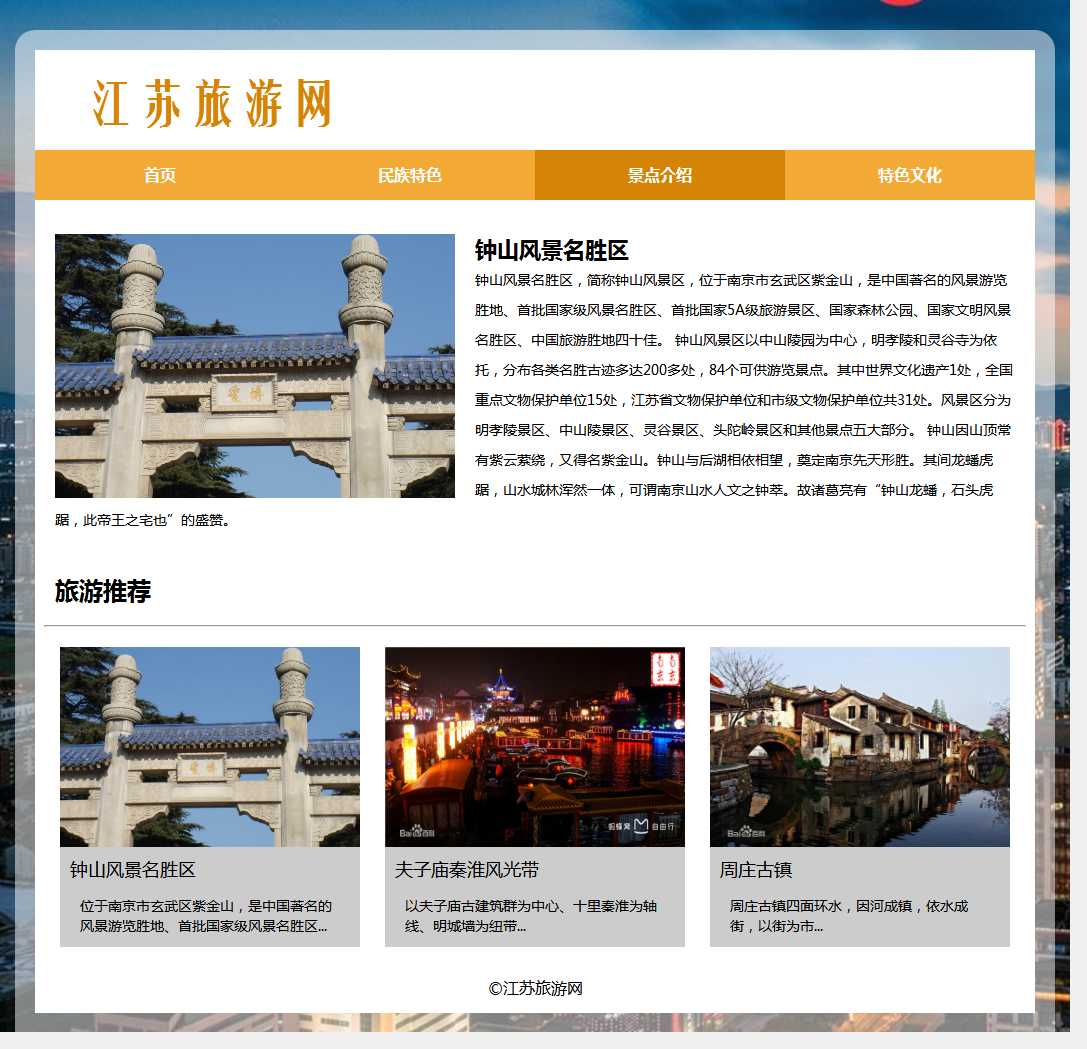Click the 周庄古镇 card description text
The image size is (1087, 1049).
849,916
